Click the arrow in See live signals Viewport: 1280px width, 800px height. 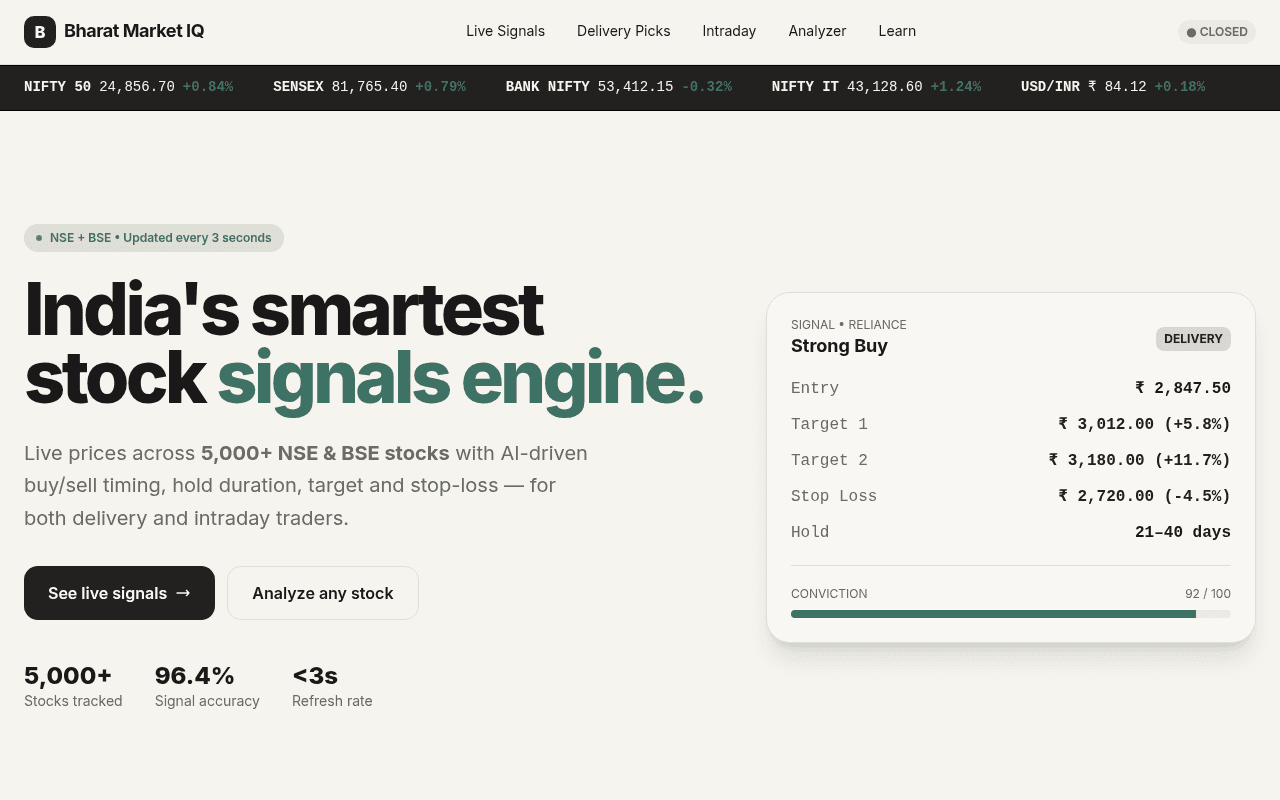[183, 593]
